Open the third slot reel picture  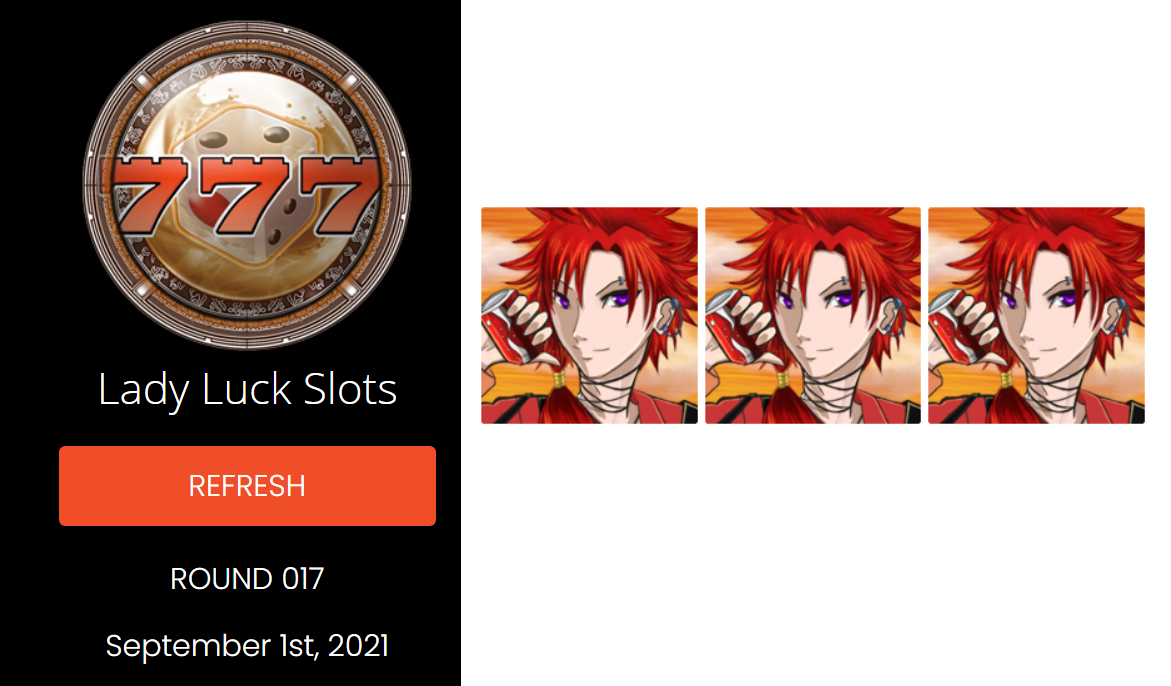click(1036, 315)
